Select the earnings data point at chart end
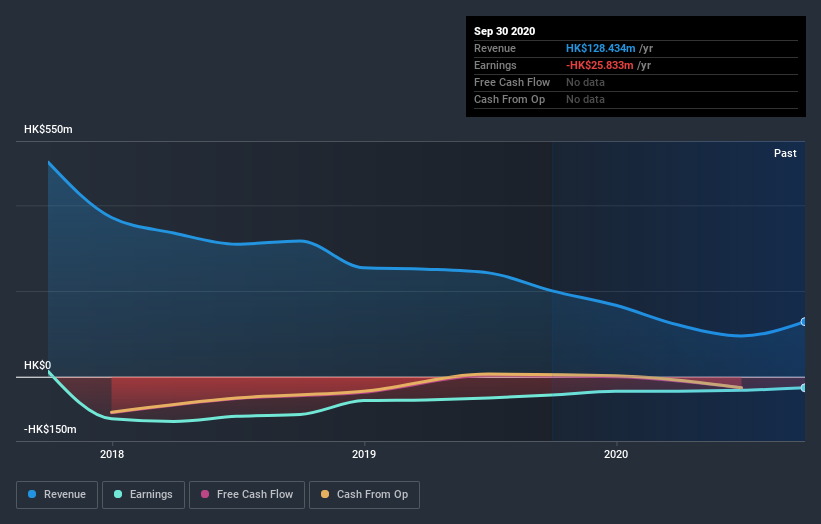 (804, 388)
